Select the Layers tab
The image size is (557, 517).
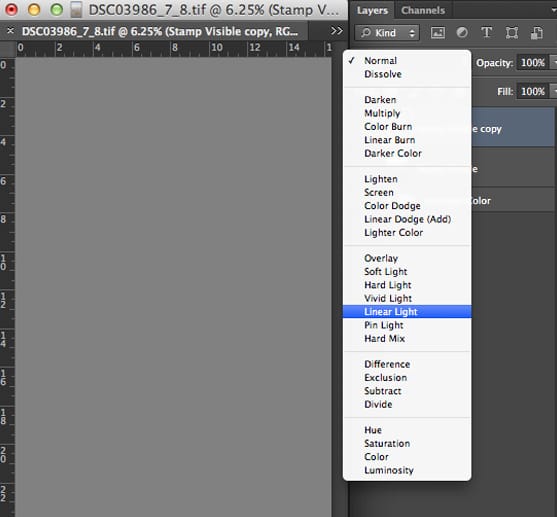pyautogui.click(x=372, y=10)
